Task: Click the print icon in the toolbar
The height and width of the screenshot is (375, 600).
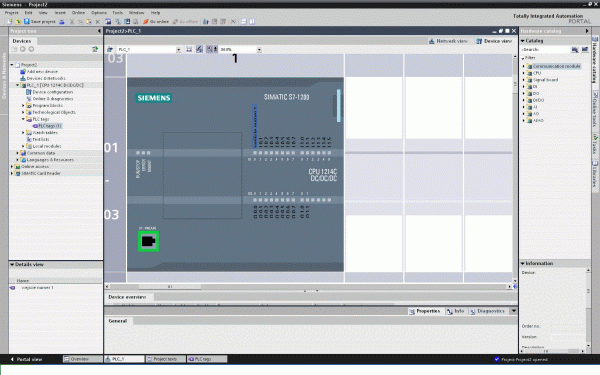Action: [62, 22]
